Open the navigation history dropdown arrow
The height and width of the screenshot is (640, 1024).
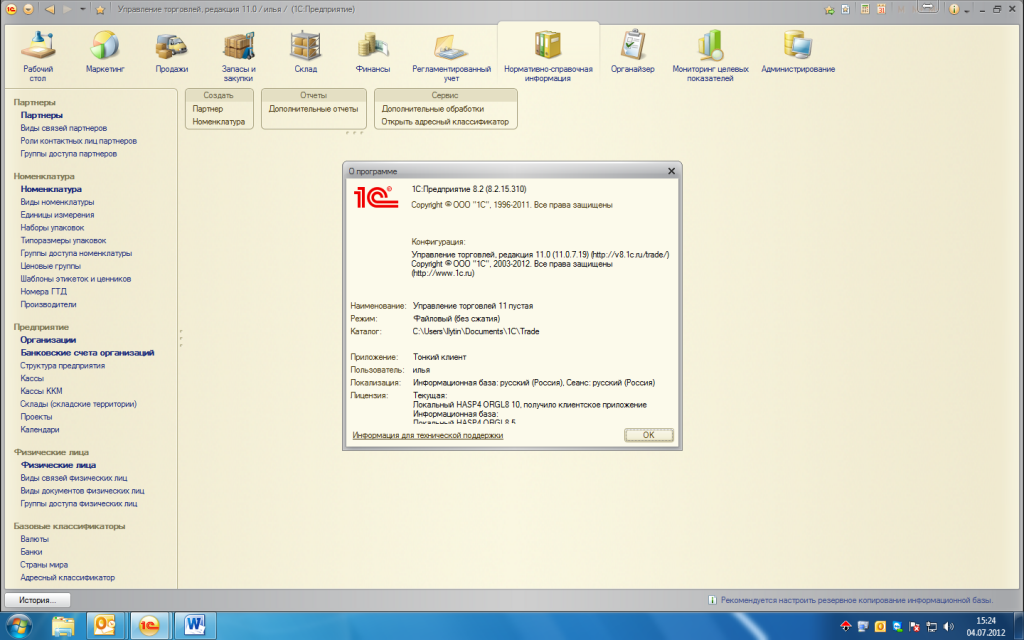pyautogui.click(x=82, y=9)
